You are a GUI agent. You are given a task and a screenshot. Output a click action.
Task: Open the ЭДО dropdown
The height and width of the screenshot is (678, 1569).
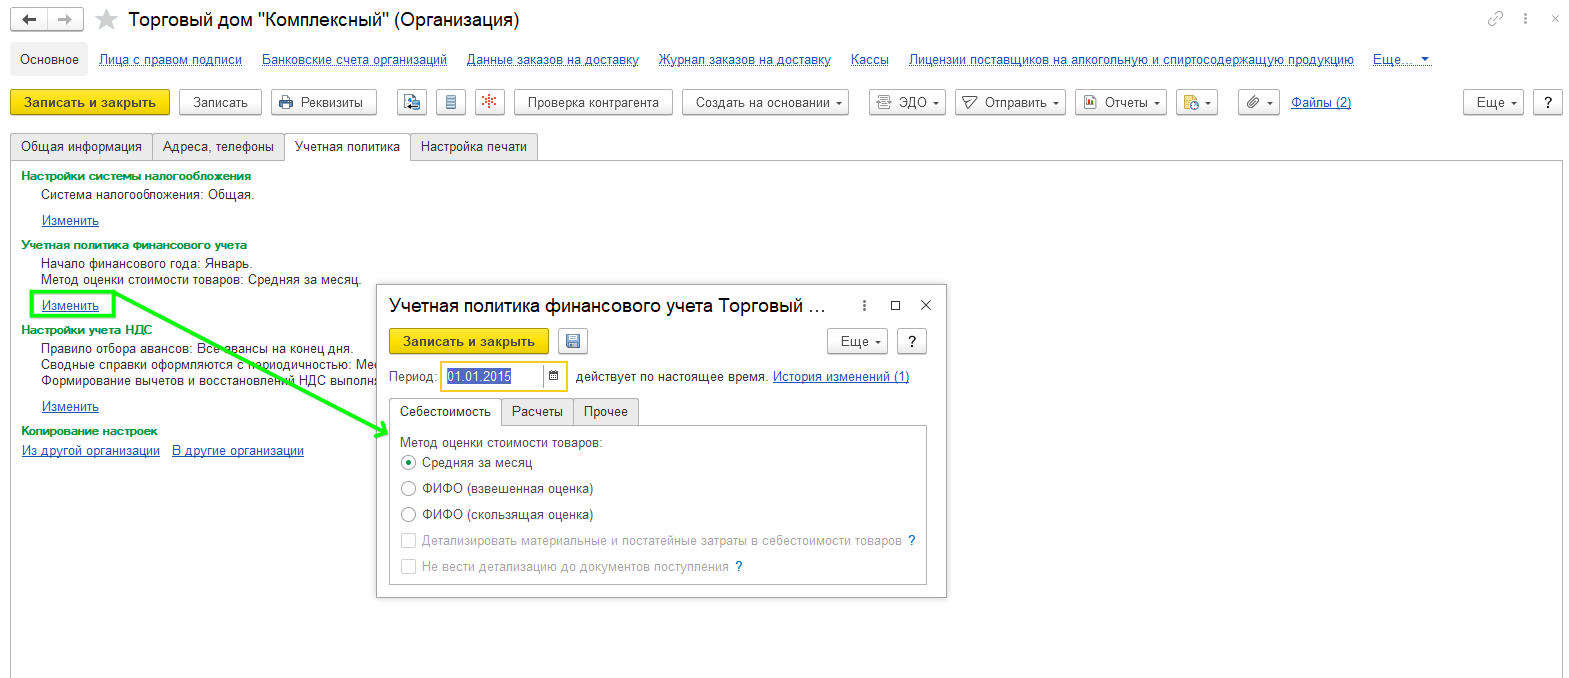point(907,102)
